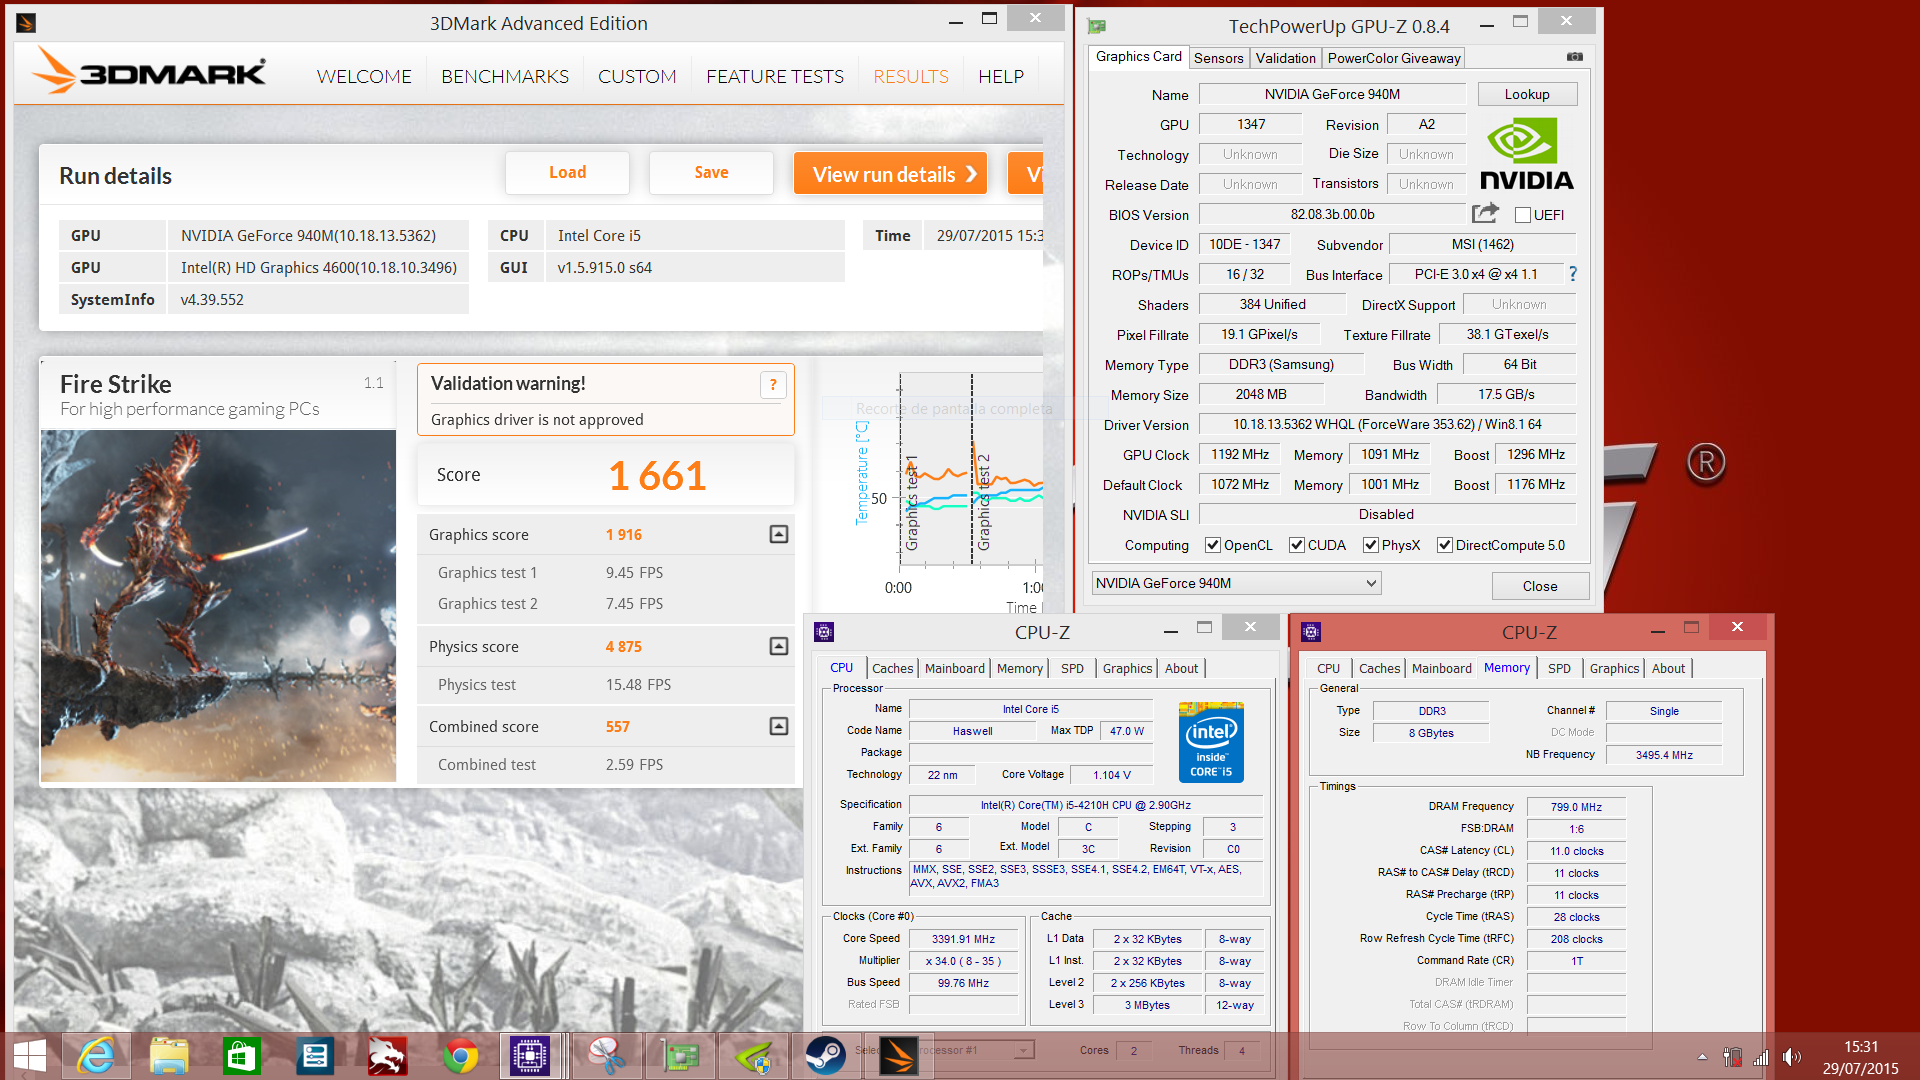This screenshot has height=1080, width=1920.
Task: Open PowerColor Giveaway tab
Action: pos(1394,58)
